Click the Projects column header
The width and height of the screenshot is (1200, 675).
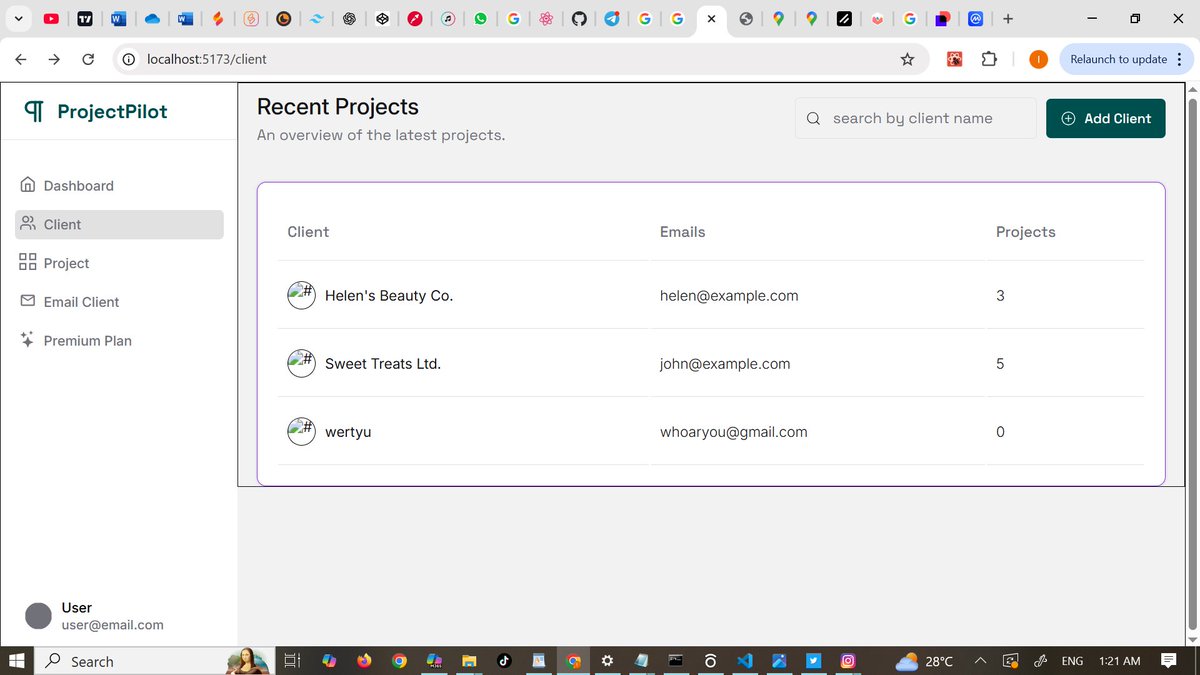1026,232
